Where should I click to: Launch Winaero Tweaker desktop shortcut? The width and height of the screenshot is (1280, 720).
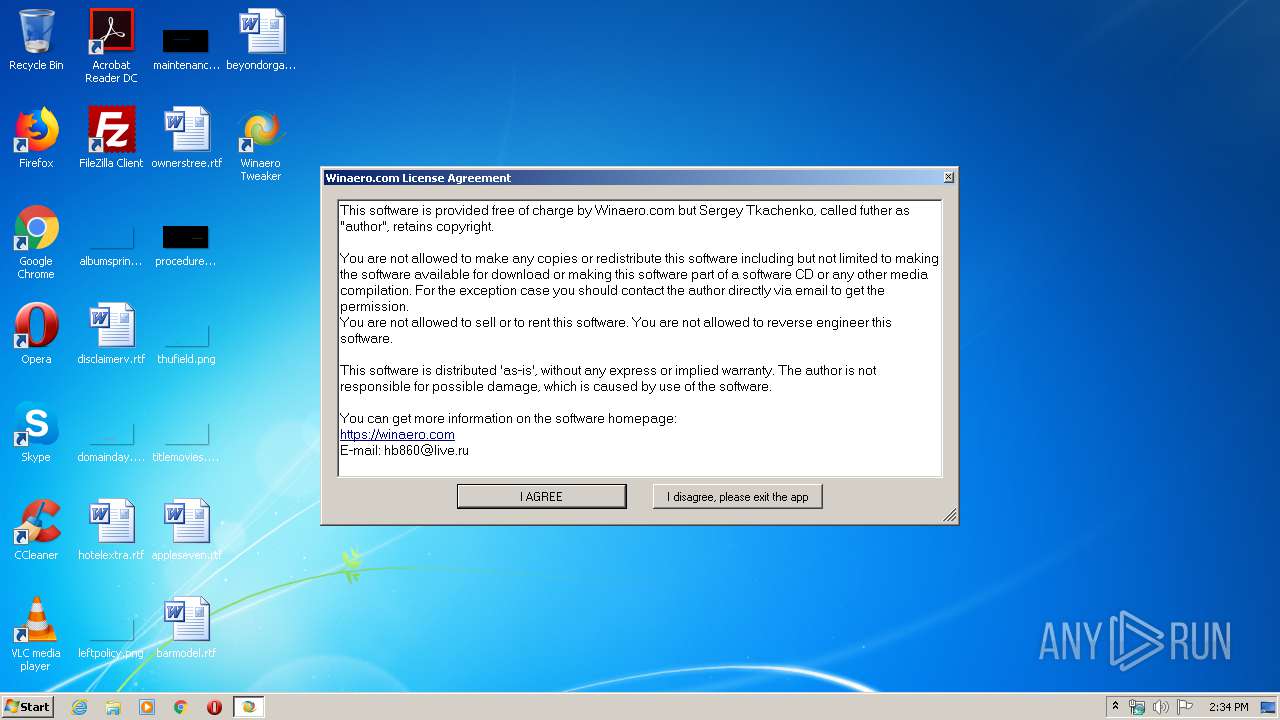[x=261, y=145]
